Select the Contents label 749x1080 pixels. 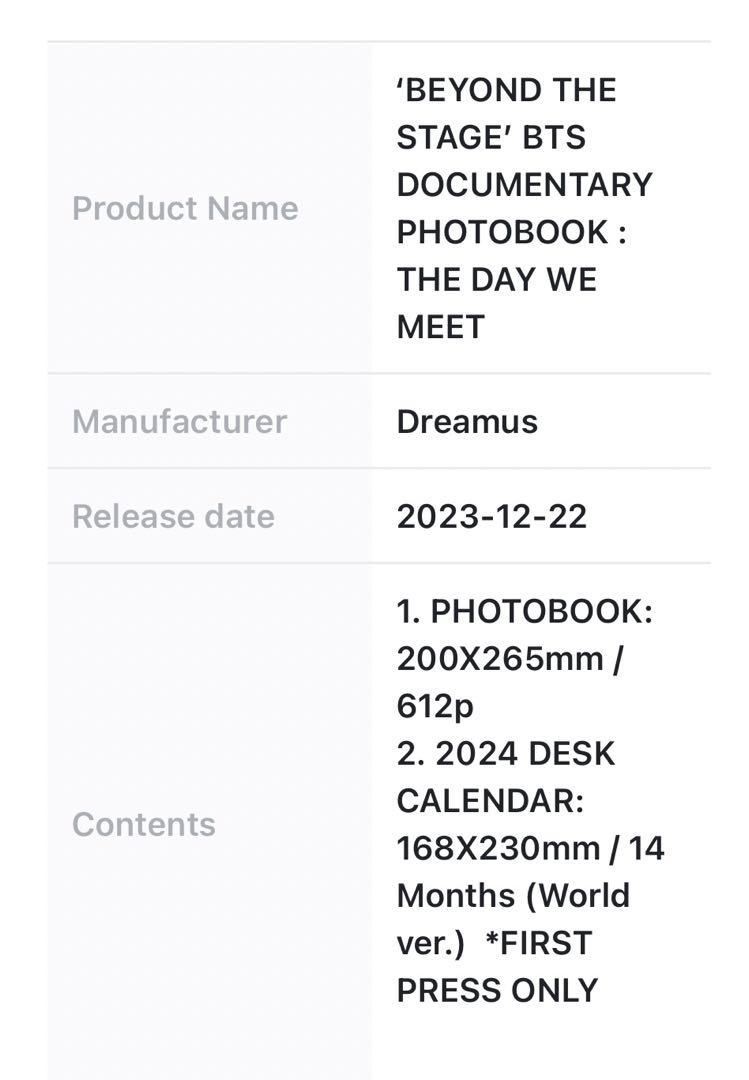coord(144,824)
